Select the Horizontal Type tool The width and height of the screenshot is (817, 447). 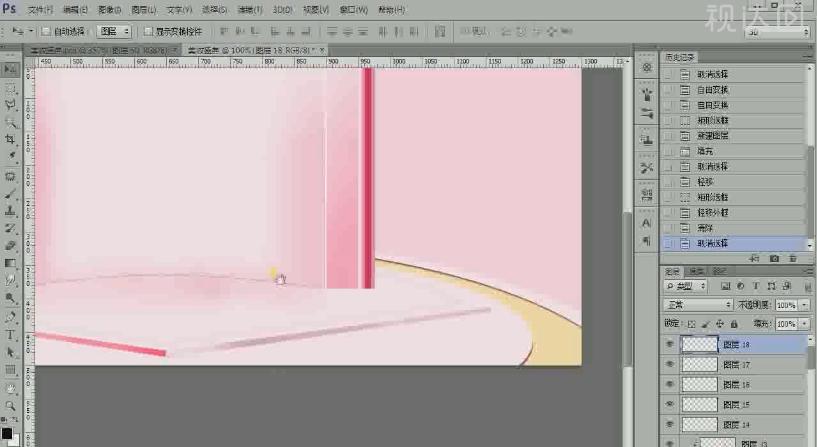tap(10, 335)
